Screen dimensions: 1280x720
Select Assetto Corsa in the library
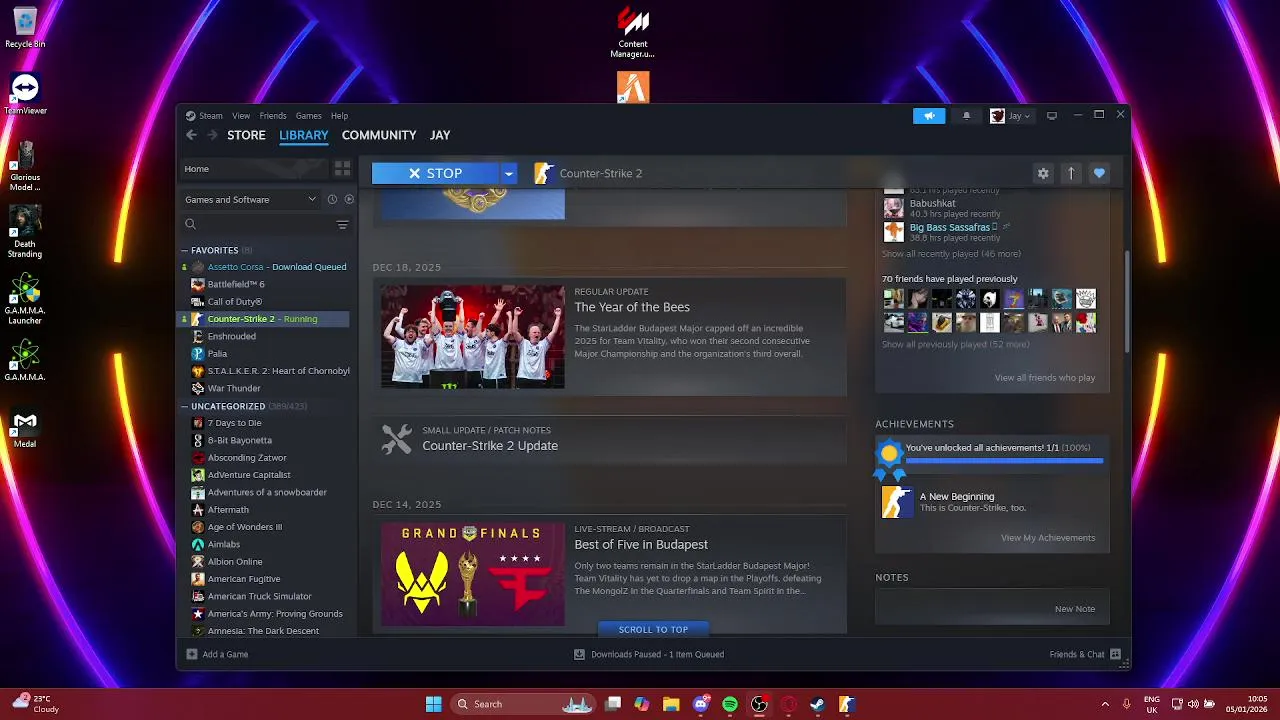click(265, 267)
